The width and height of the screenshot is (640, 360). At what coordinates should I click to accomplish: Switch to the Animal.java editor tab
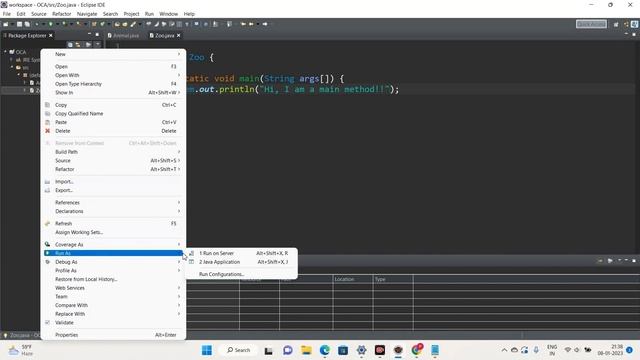[x=124, y=36]
